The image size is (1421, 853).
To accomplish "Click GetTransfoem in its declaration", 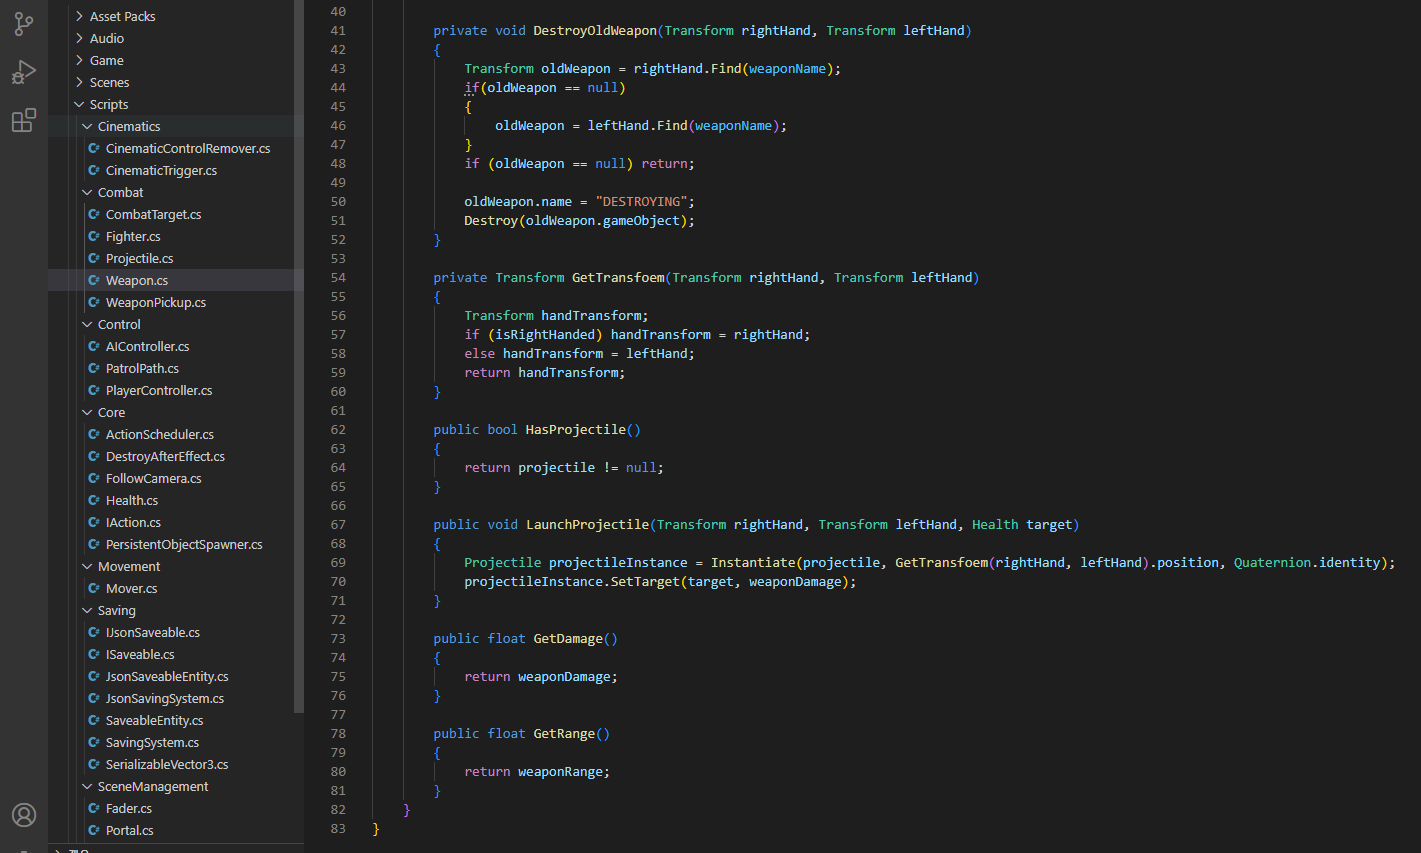I will 618,277.
